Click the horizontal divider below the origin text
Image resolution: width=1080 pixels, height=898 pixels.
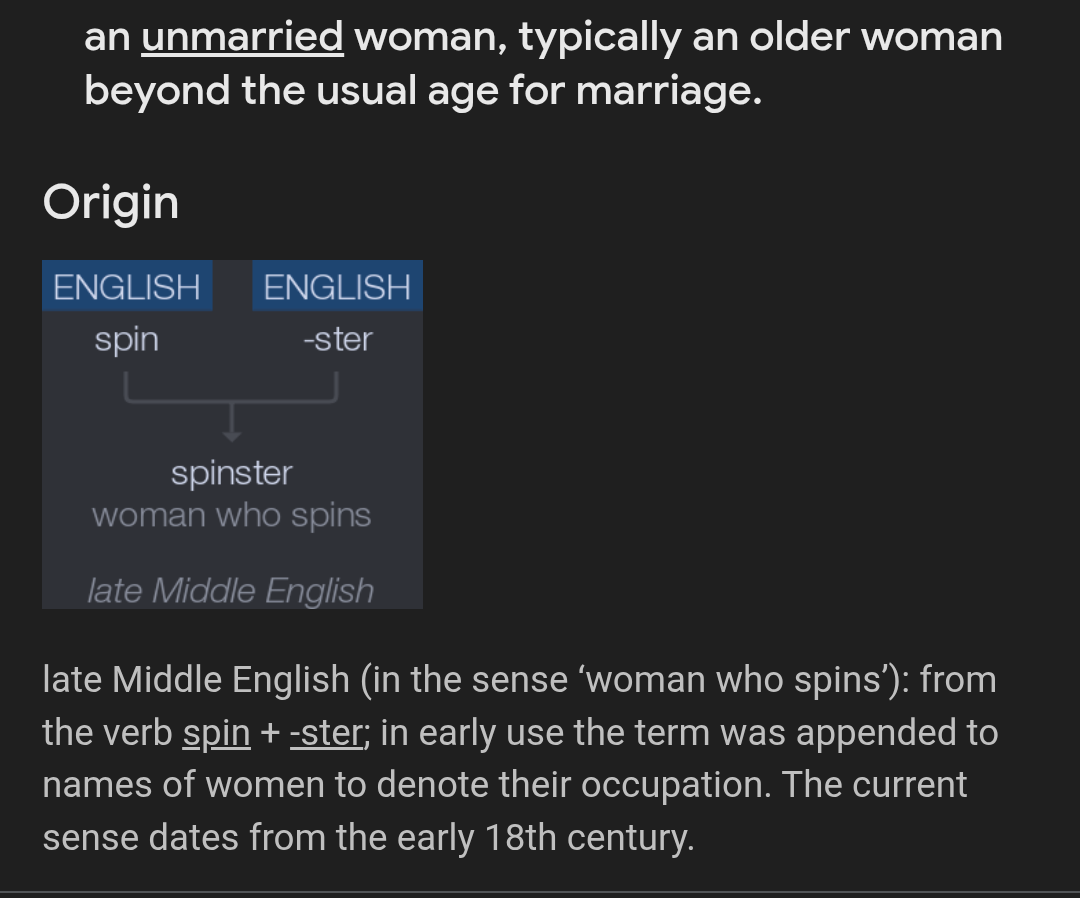[x=540, y=892]
